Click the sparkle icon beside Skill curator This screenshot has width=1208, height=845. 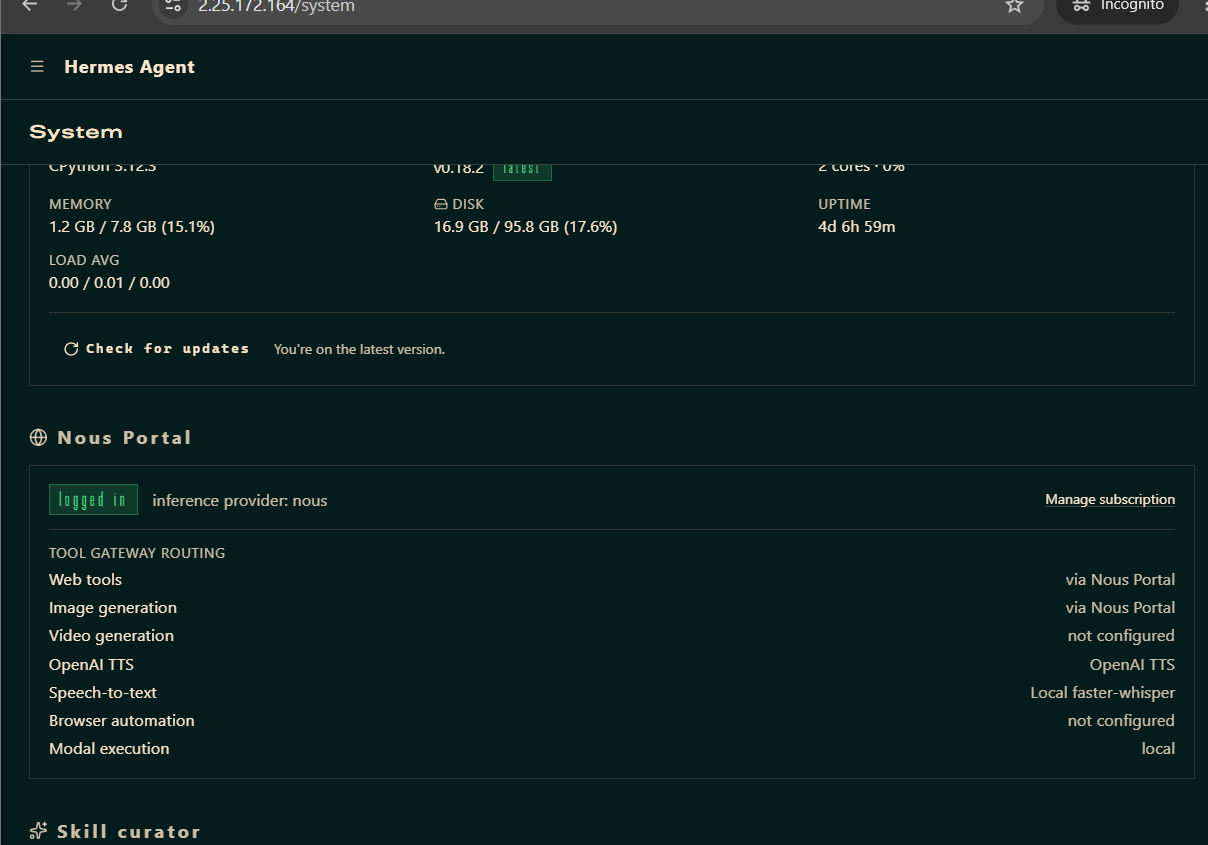[38, 831]
